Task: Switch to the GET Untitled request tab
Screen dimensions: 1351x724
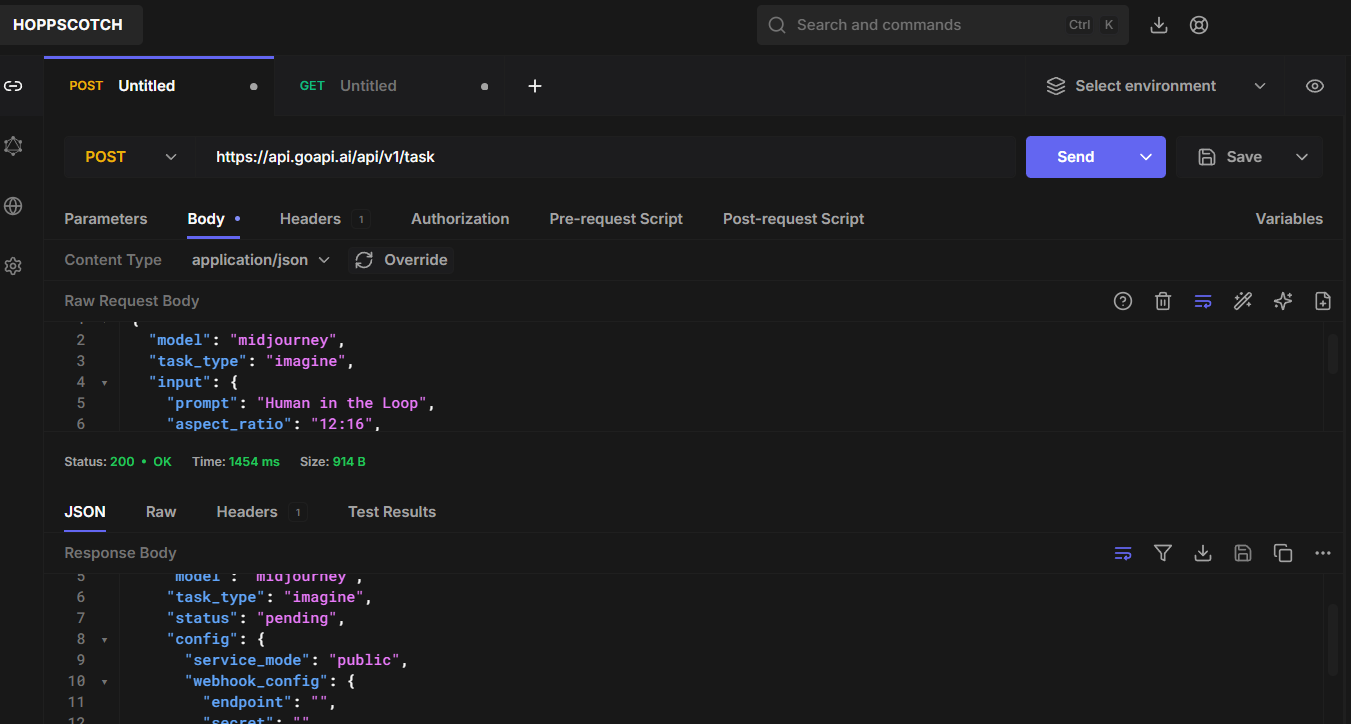Action: click(370, 85)
